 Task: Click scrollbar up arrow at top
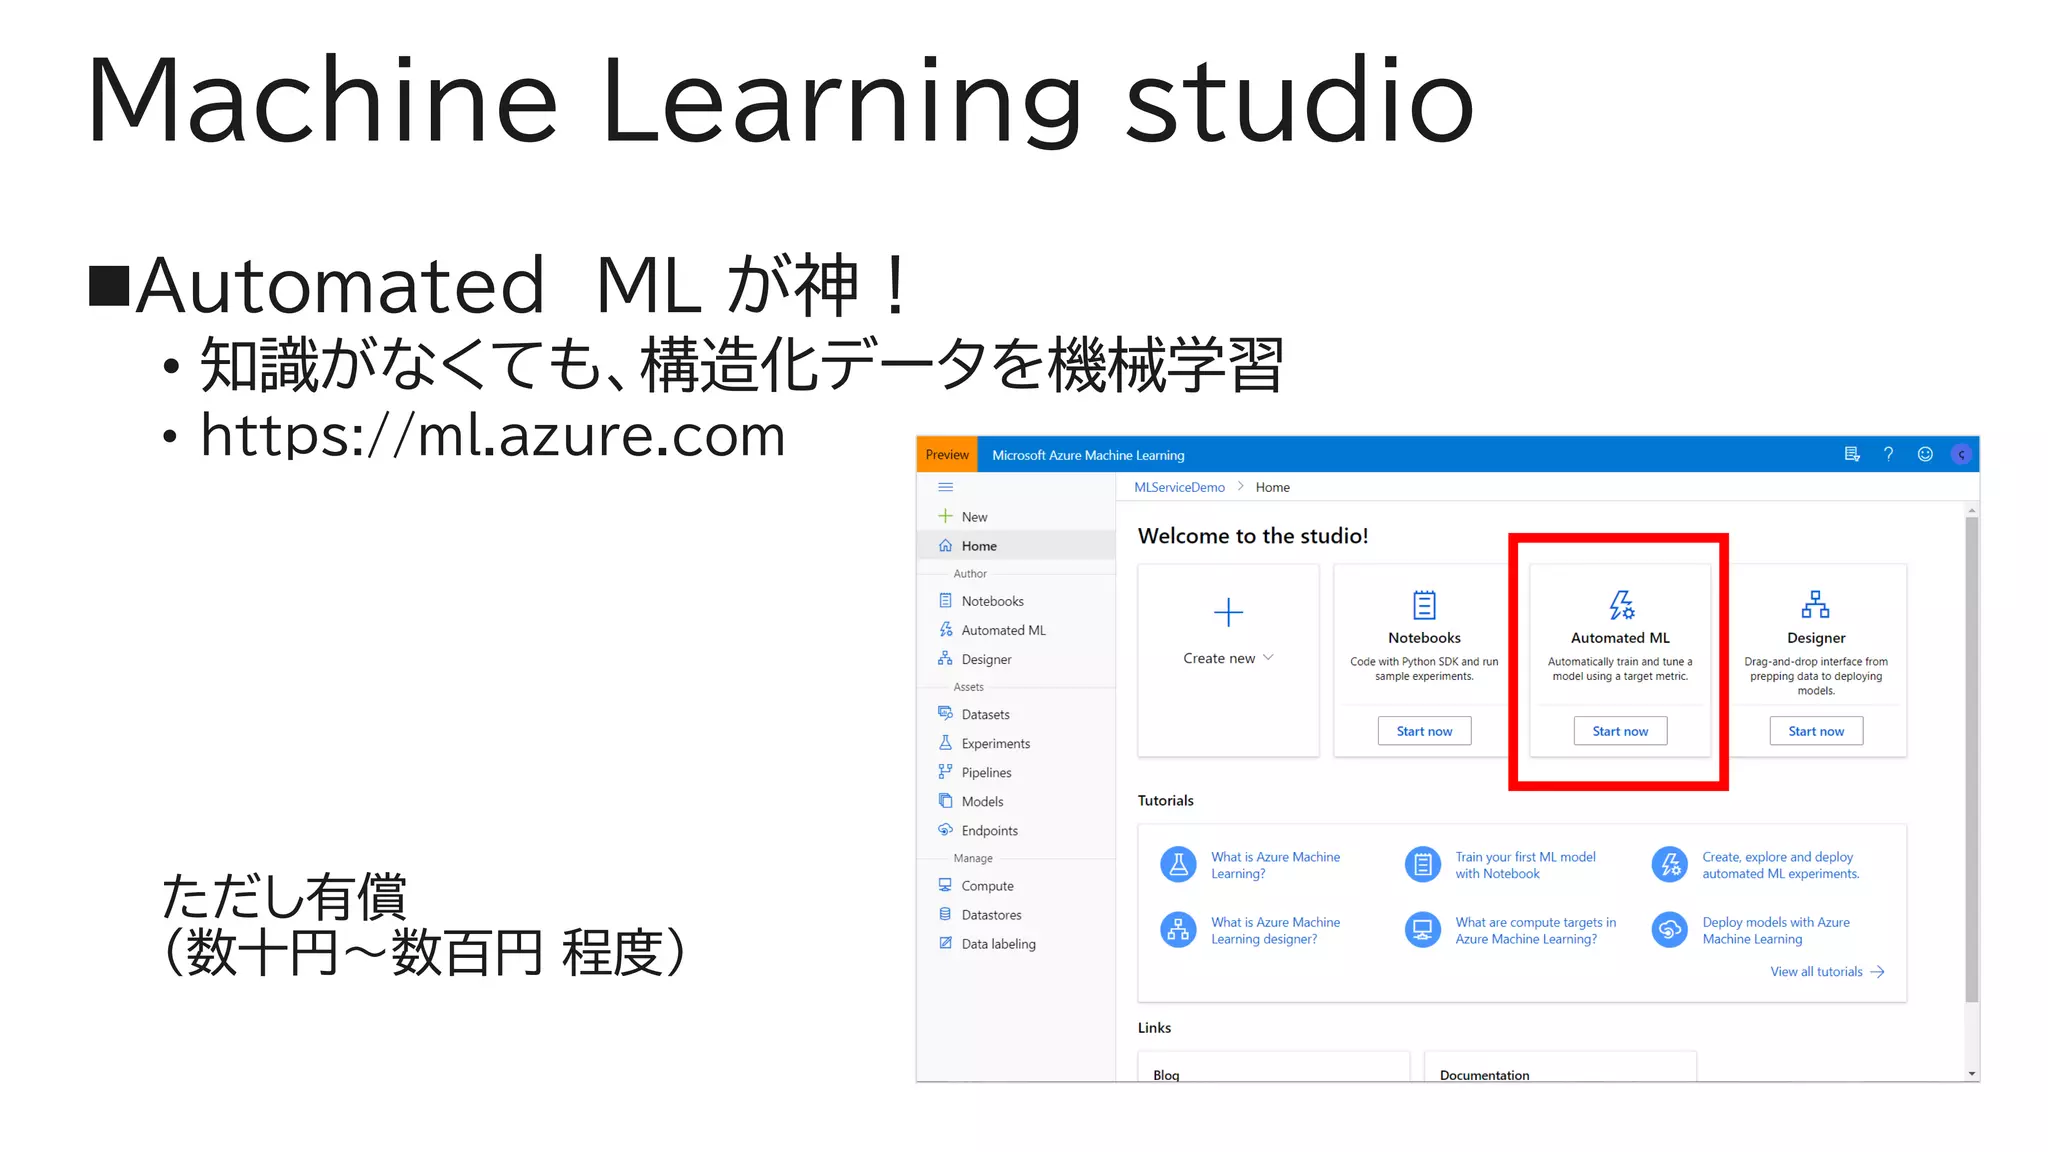tap(1971, 510)
